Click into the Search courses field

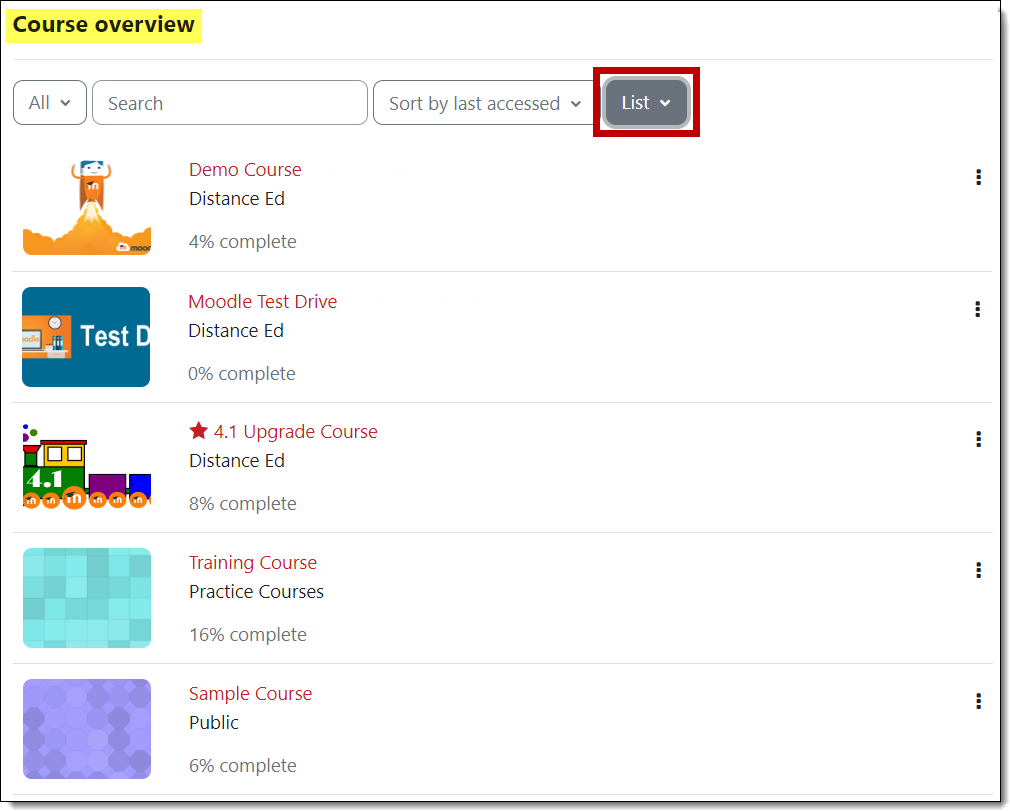pos(230,102)
